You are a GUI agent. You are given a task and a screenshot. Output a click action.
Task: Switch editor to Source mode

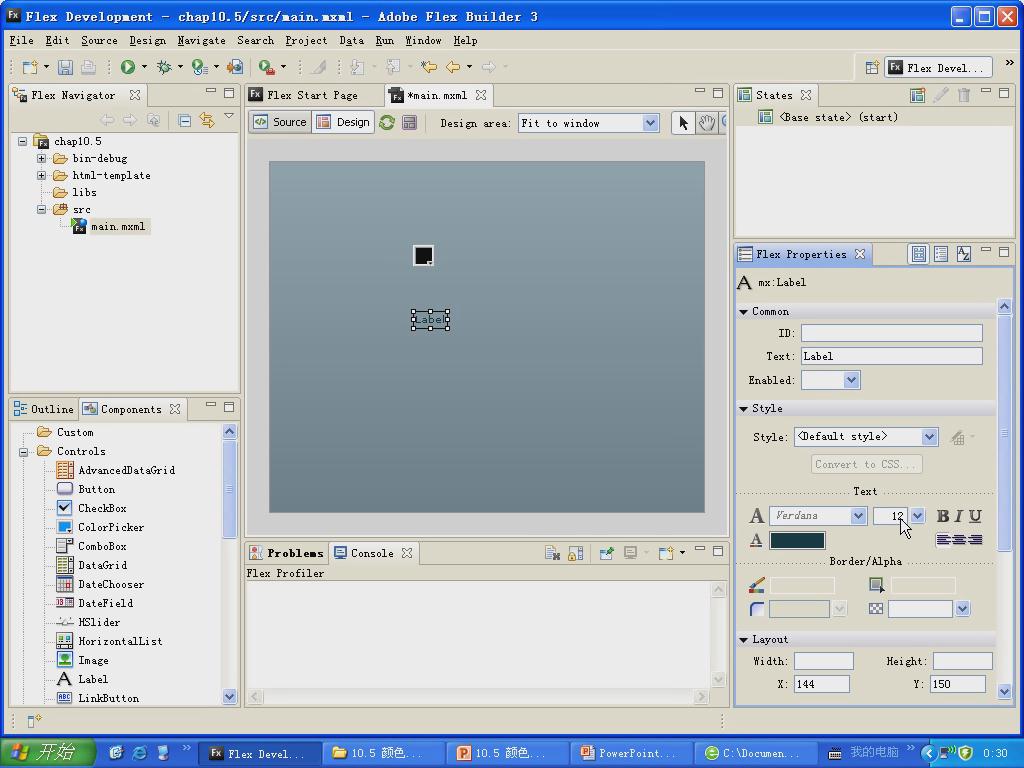pyautogui.click(x=280, y=122)
